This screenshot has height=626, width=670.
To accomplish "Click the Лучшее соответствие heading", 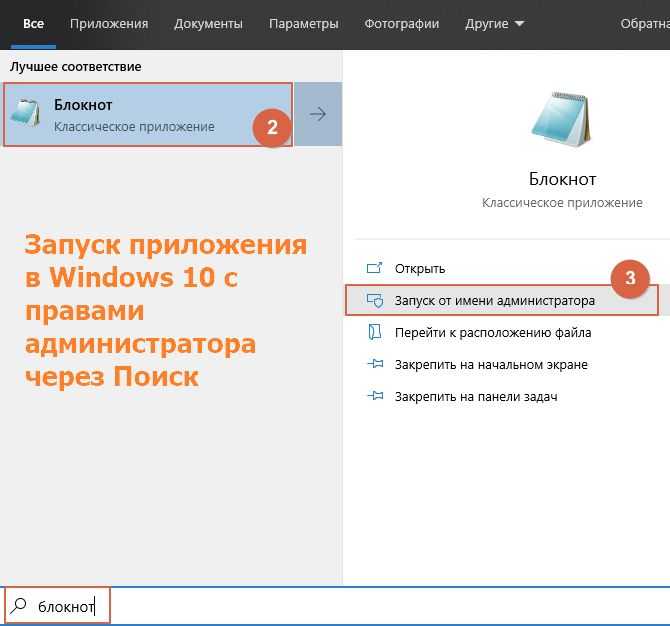I will [76, 67].
